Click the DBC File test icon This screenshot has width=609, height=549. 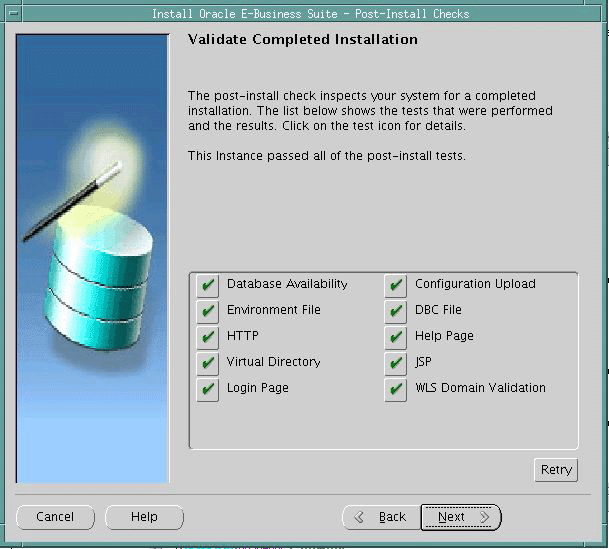click(x=396, y=311)
